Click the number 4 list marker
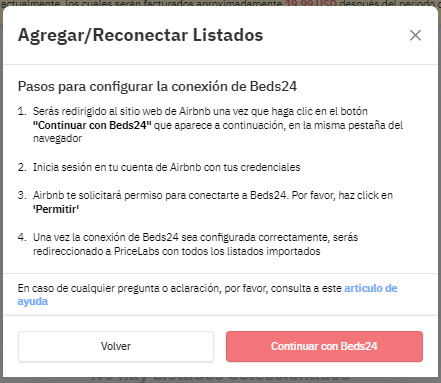Image resolution: width=441 pixels, height=383 pixels. point(22,237)
